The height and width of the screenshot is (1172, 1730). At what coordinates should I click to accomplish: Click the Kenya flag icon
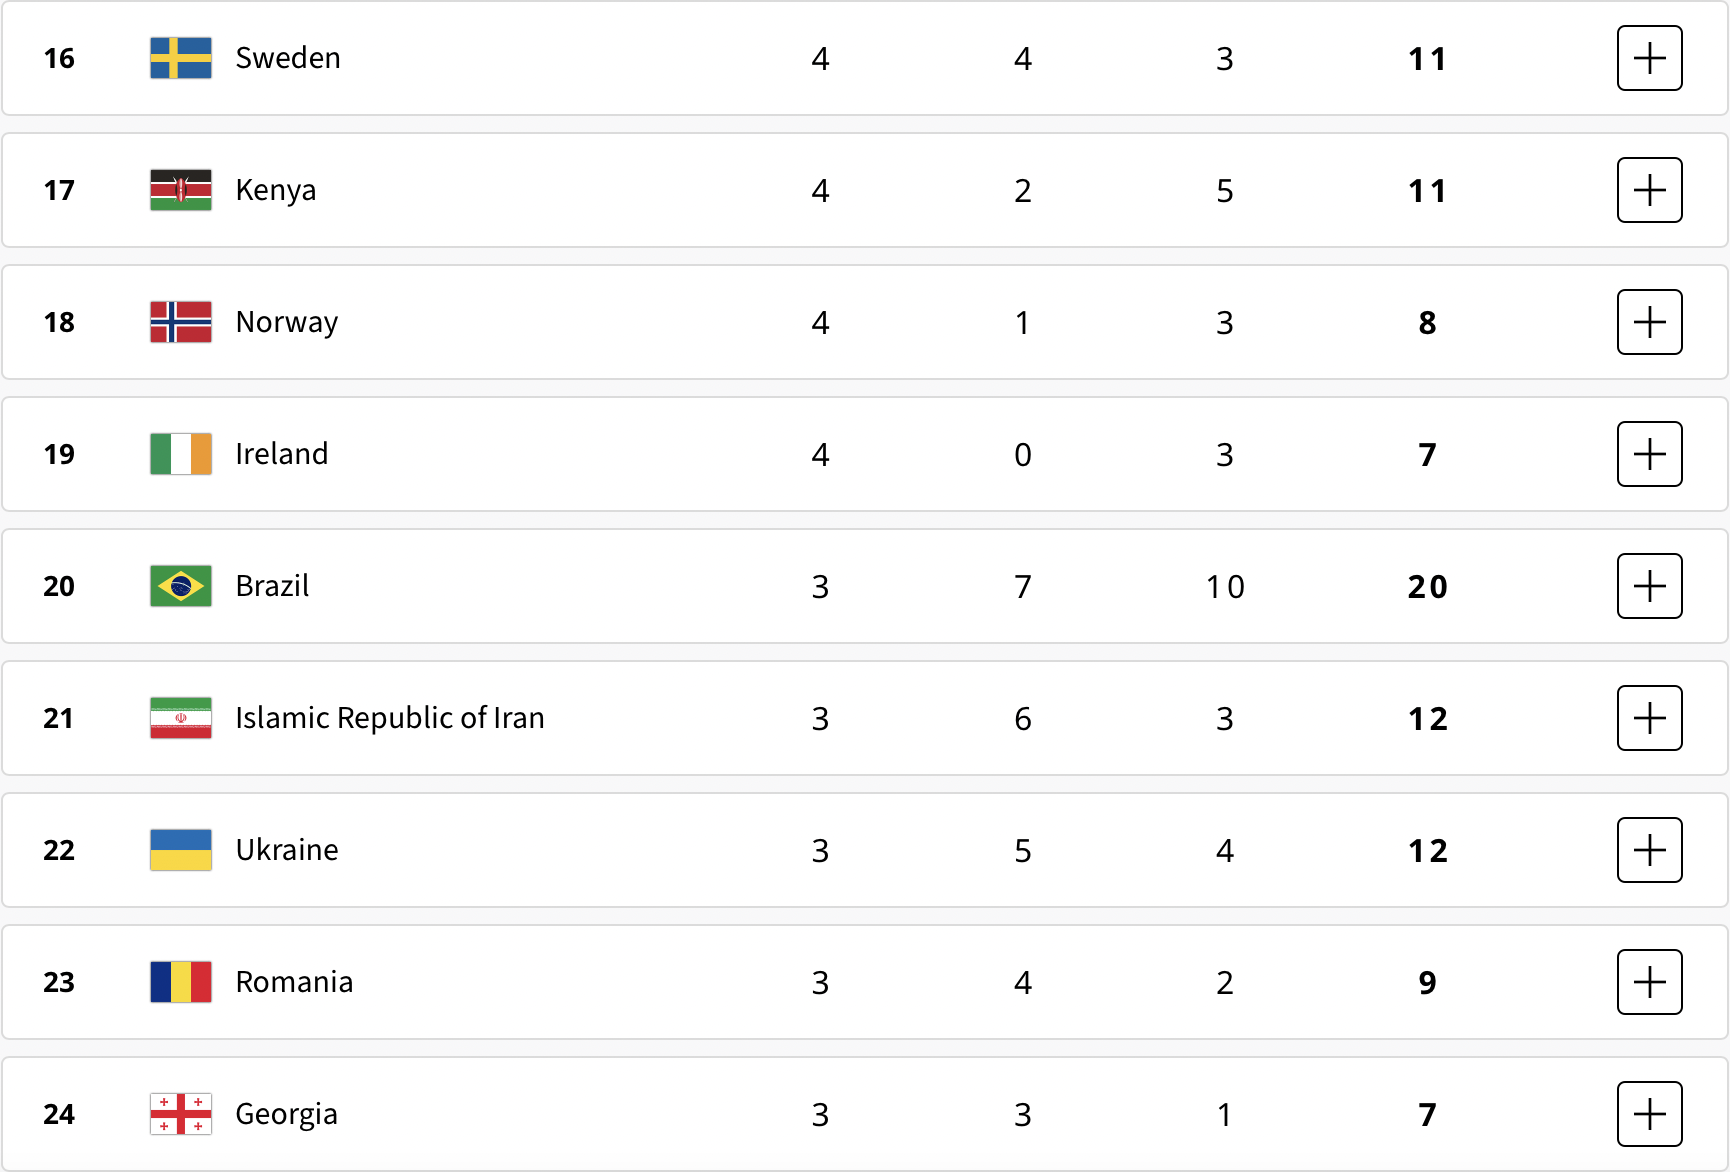181,190
